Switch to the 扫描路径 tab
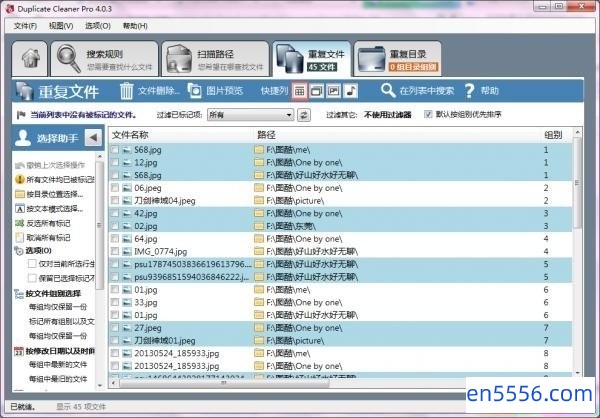The width and height of the screenshot is (600, 418). coord(215,59)
